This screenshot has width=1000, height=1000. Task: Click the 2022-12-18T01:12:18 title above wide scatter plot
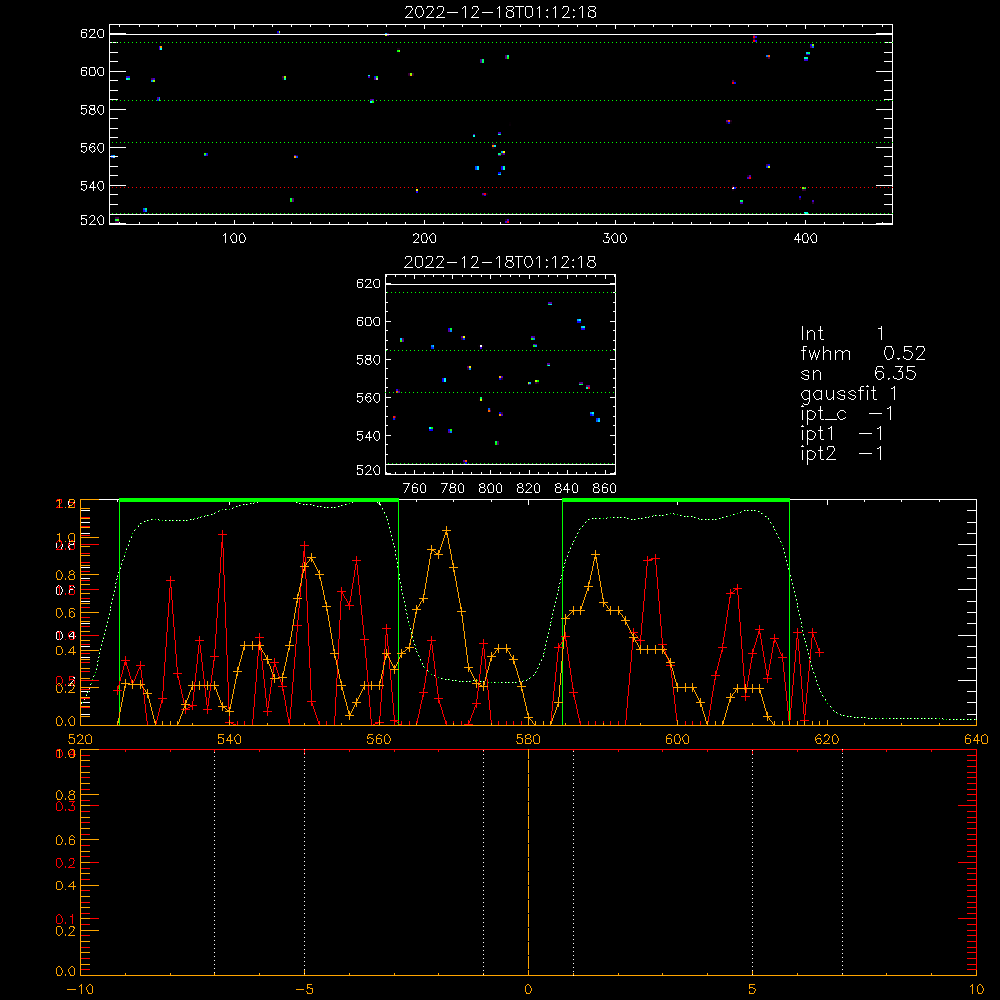[500, 12]
